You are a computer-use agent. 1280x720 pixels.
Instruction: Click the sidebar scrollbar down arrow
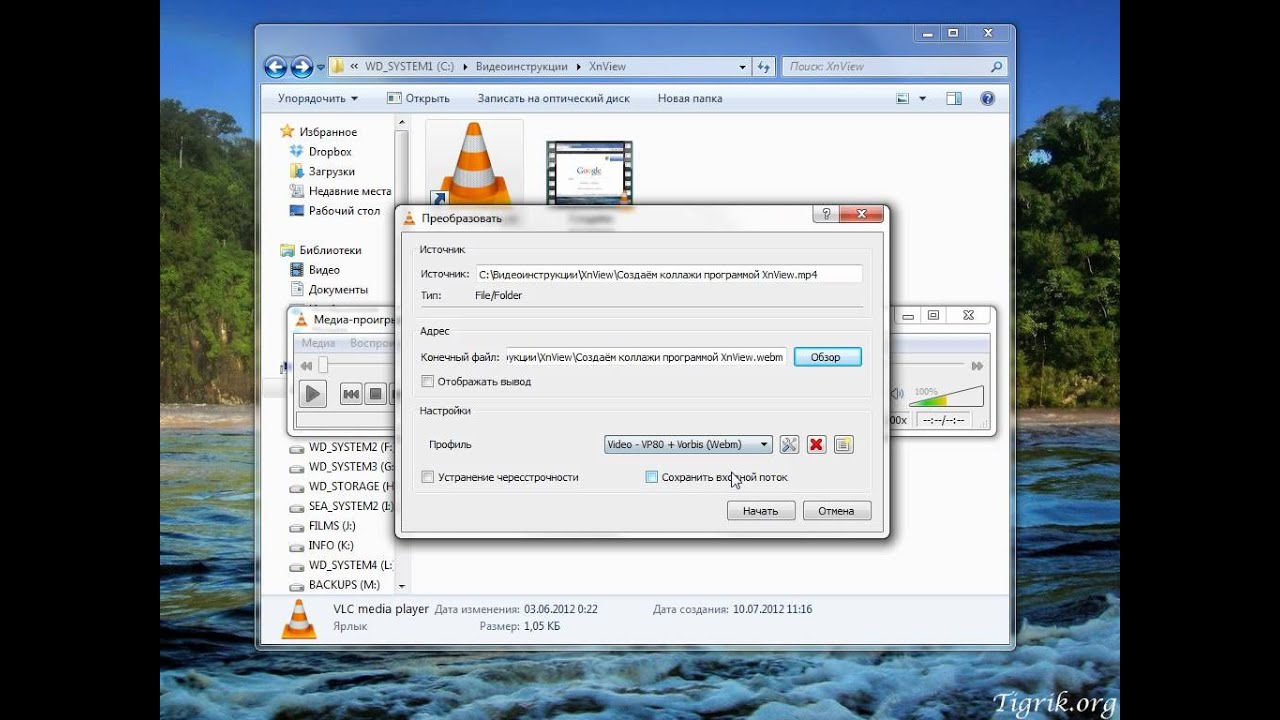click(x=402, y=586)
